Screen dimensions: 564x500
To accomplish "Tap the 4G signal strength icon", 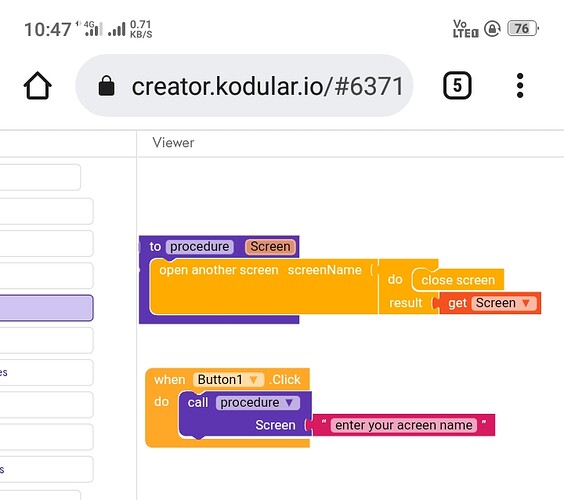I will tap(94, 29).
